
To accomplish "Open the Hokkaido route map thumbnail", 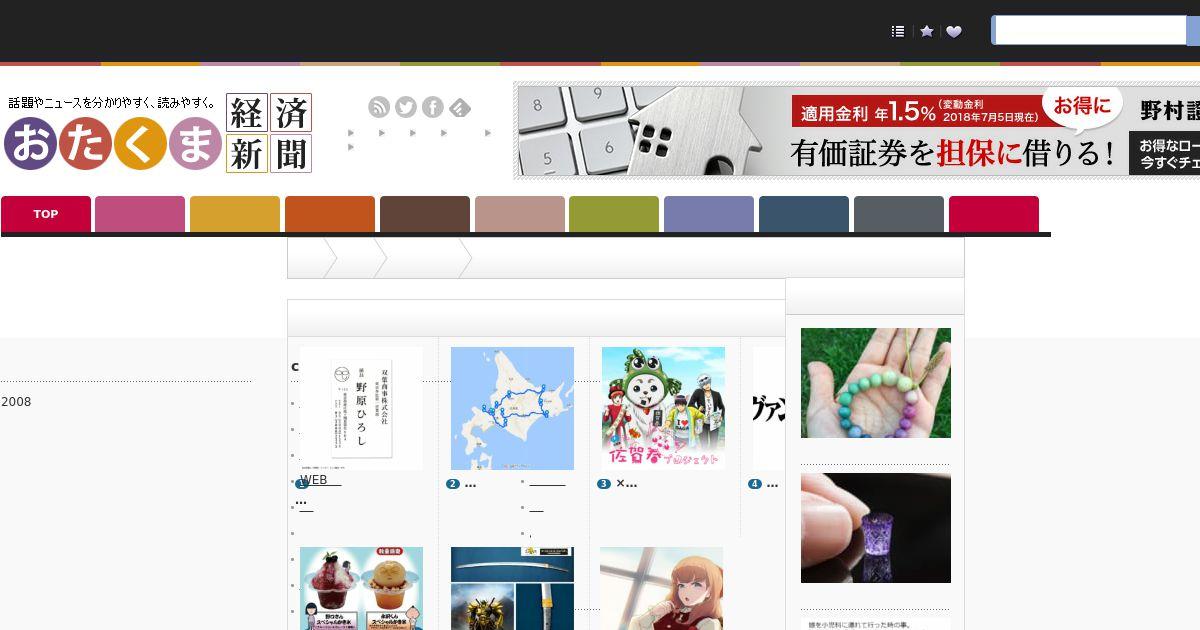I will click(512, 408).
